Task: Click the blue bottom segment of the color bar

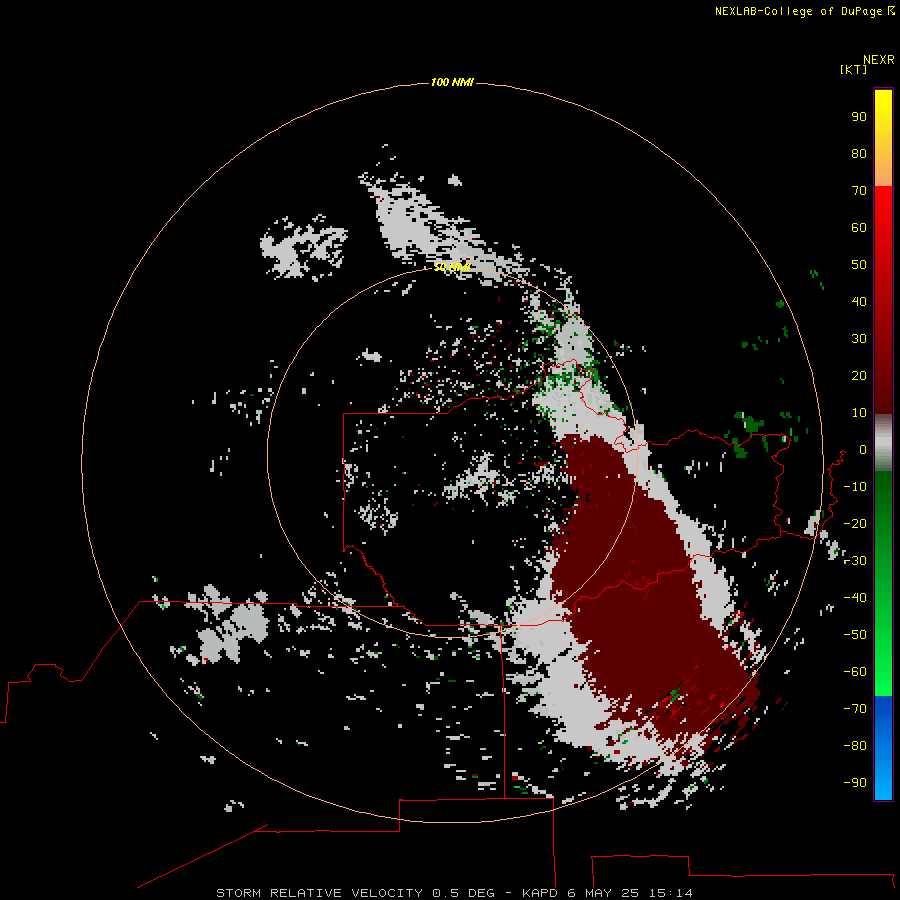Action: [x=883, y=748]
